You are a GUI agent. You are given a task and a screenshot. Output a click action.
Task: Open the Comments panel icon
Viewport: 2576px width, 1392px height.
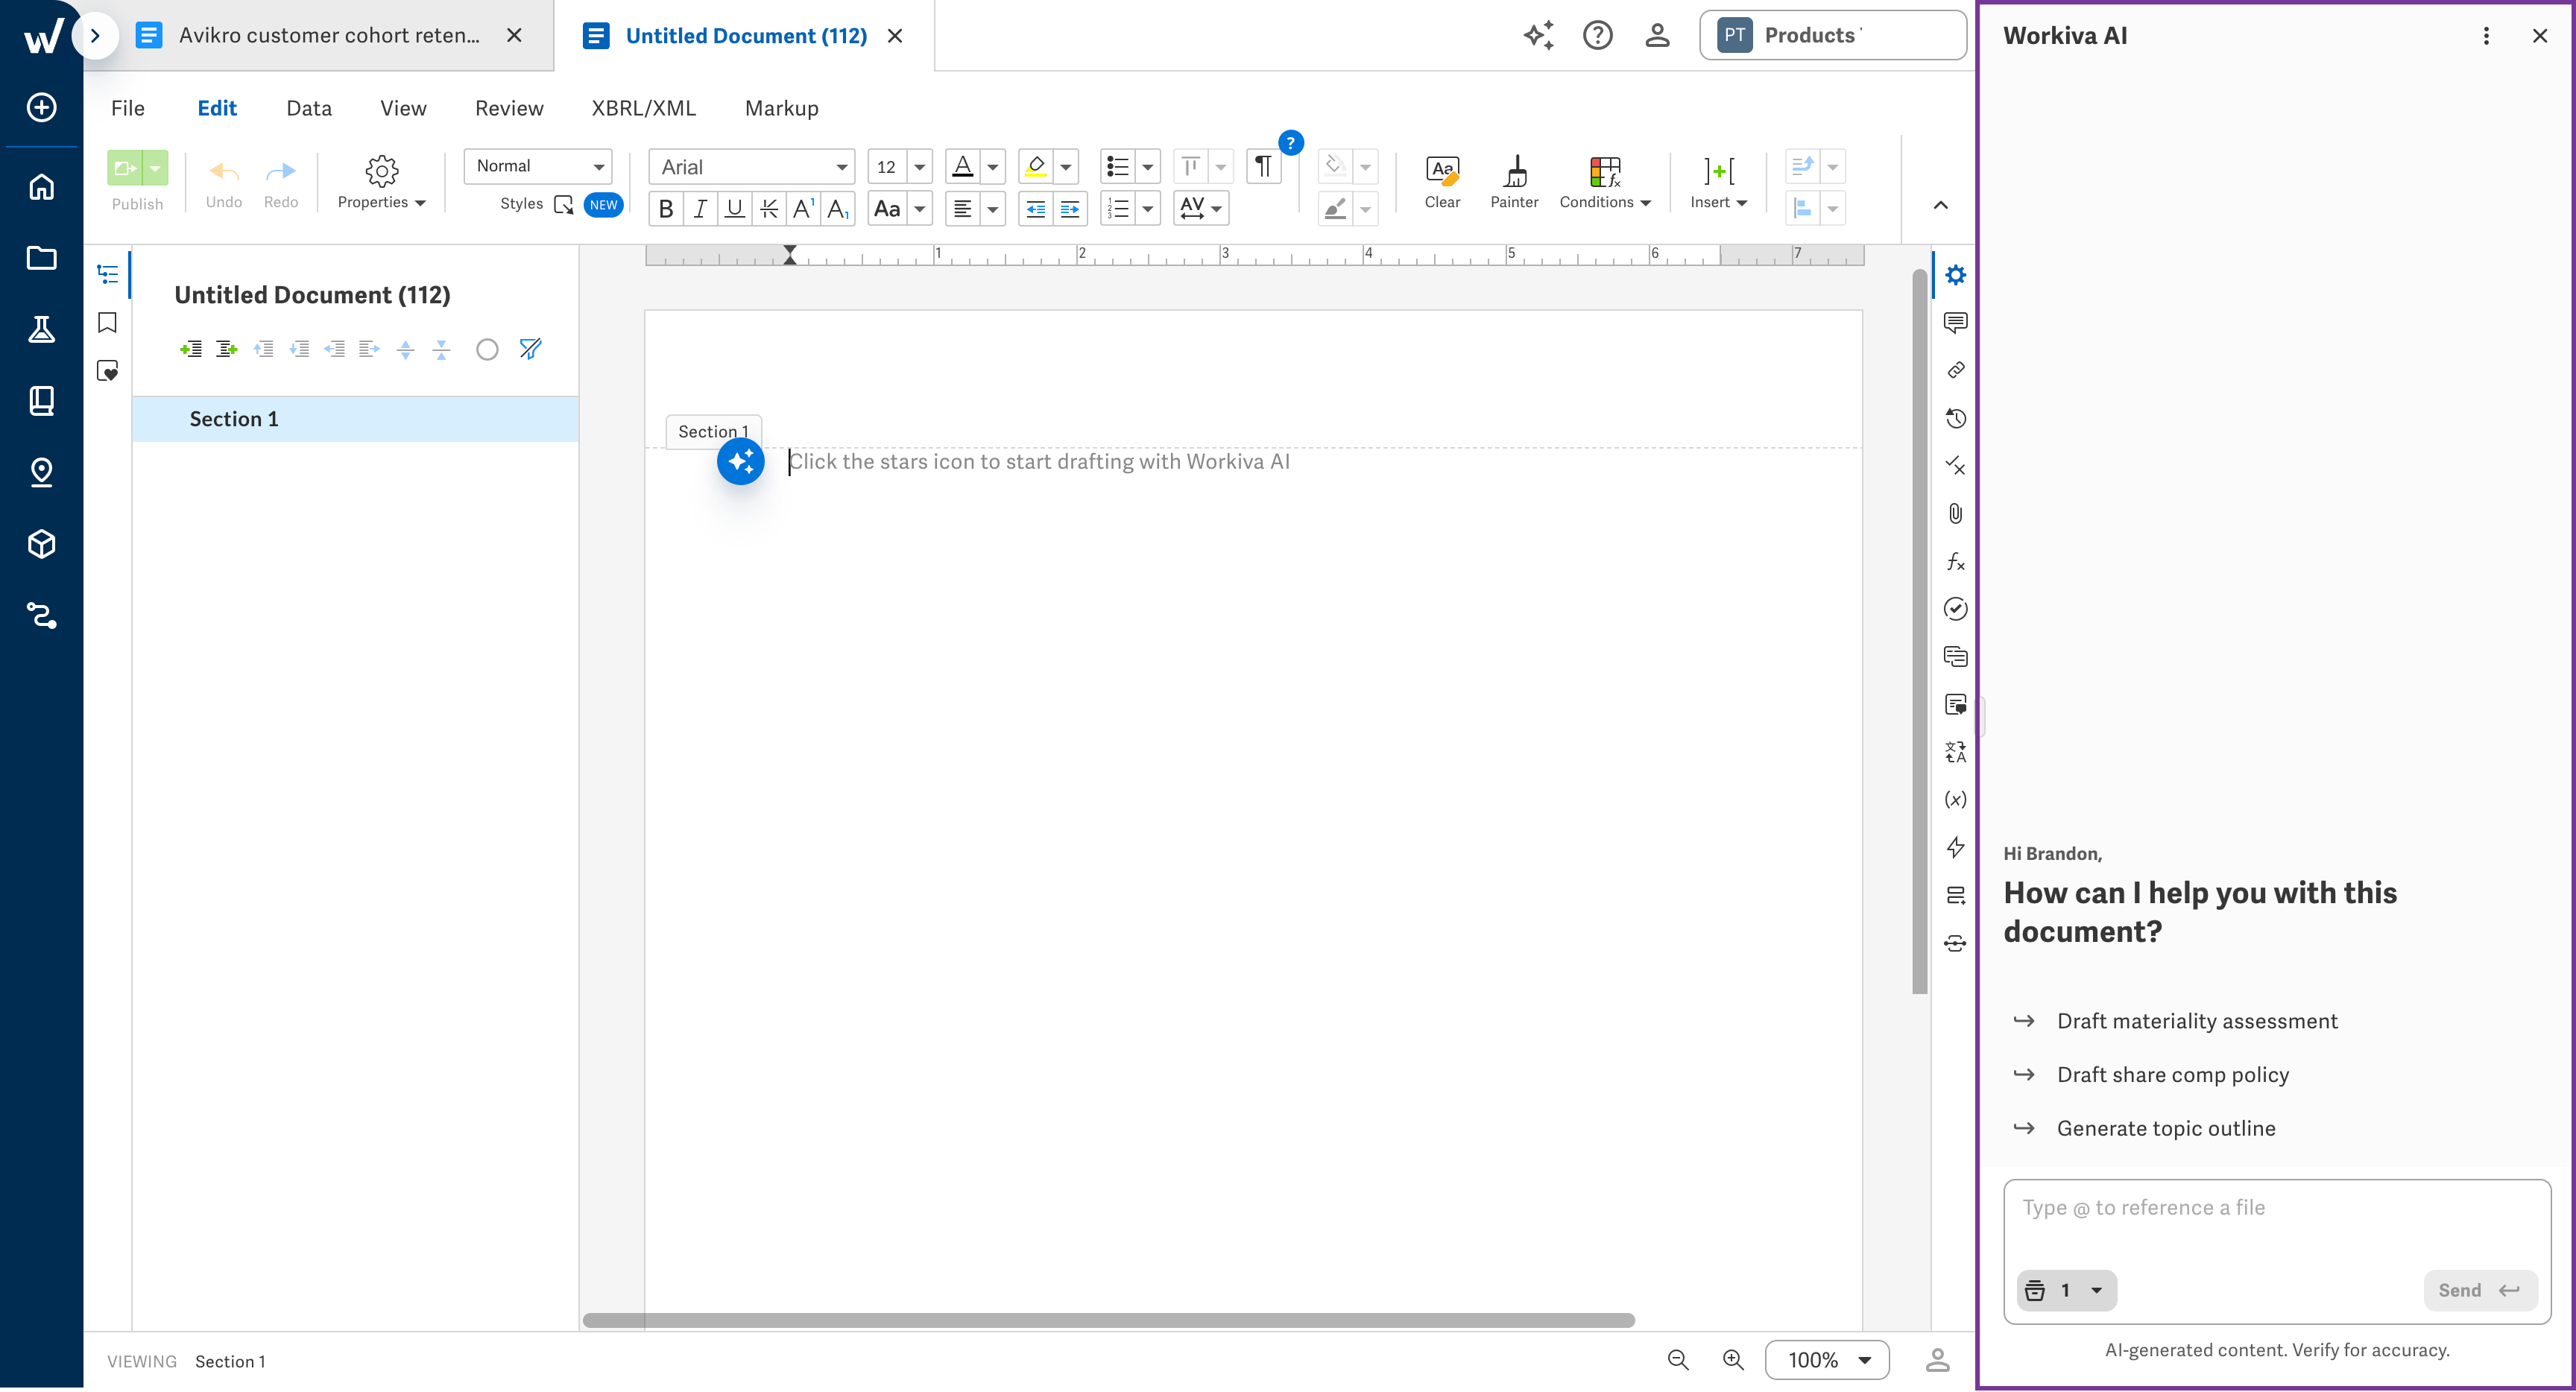click(1955, 322)
